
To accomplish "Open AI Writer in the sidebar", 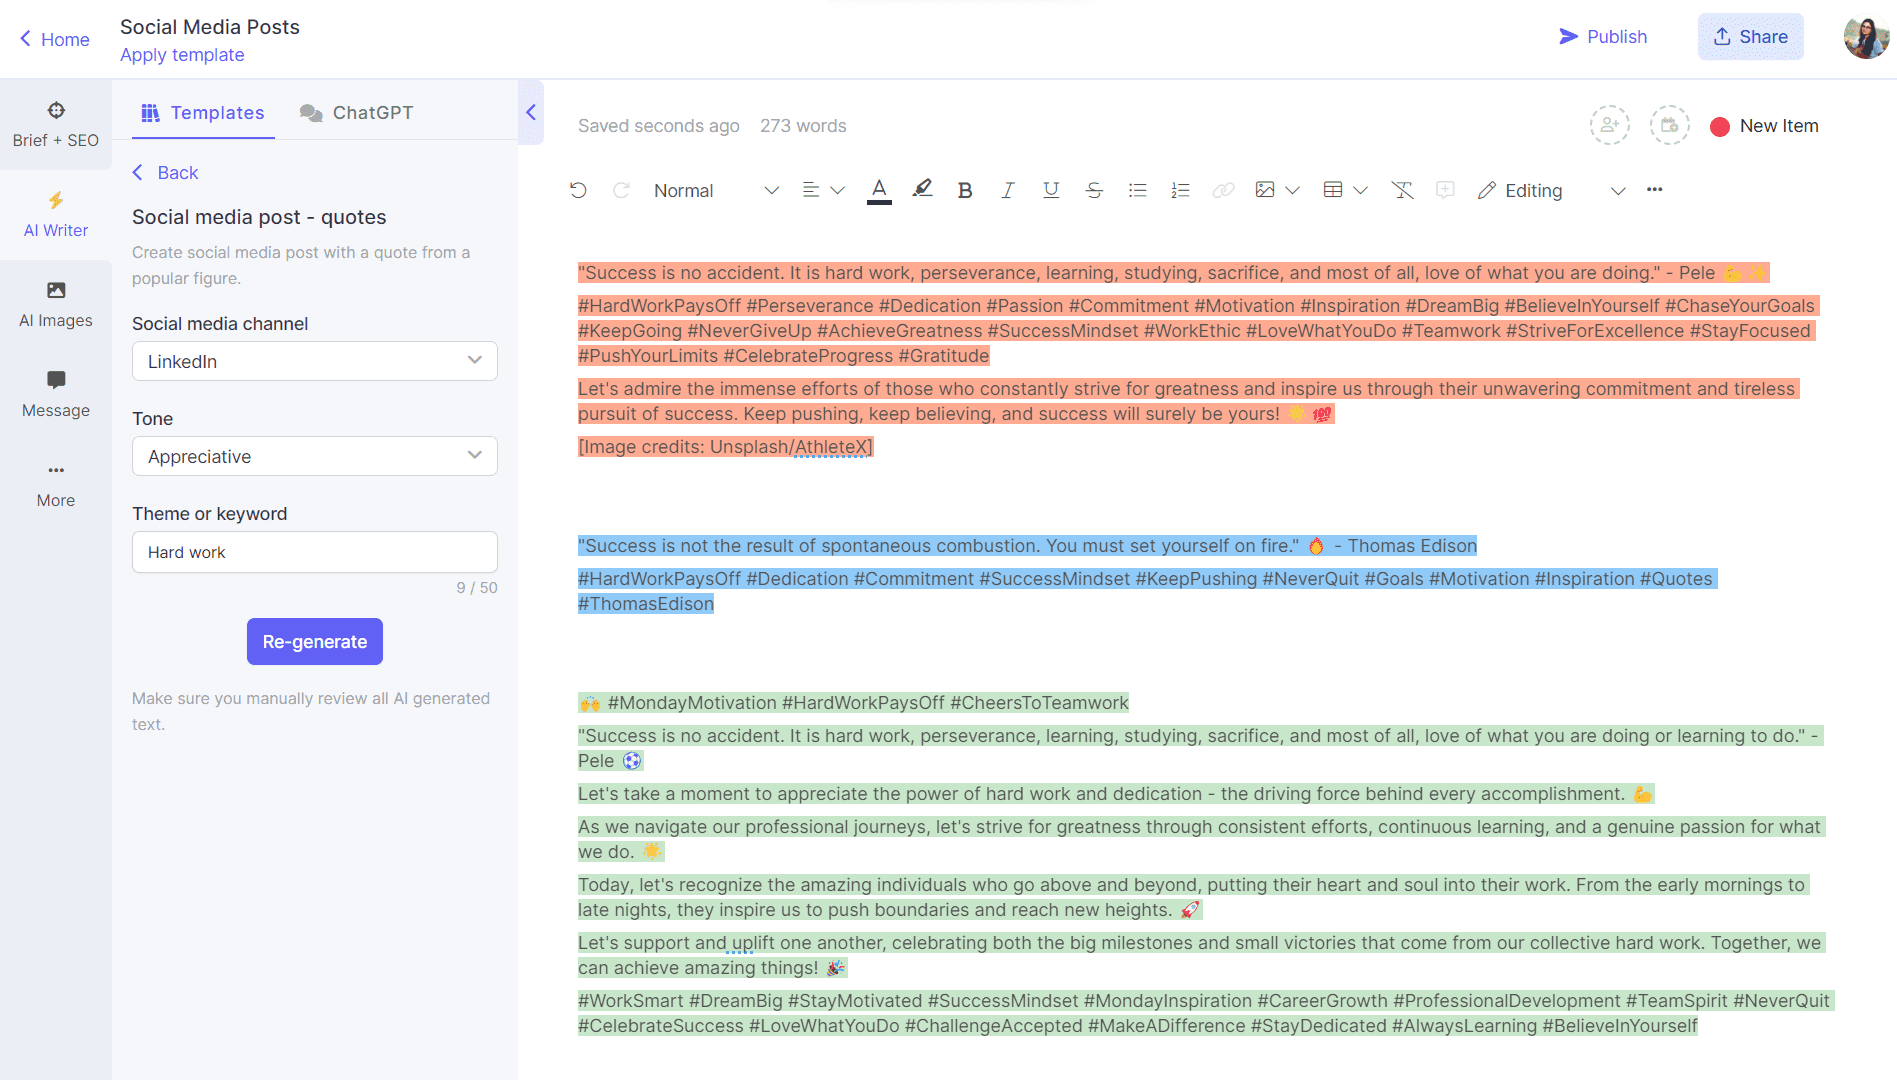I will (56, 215).
